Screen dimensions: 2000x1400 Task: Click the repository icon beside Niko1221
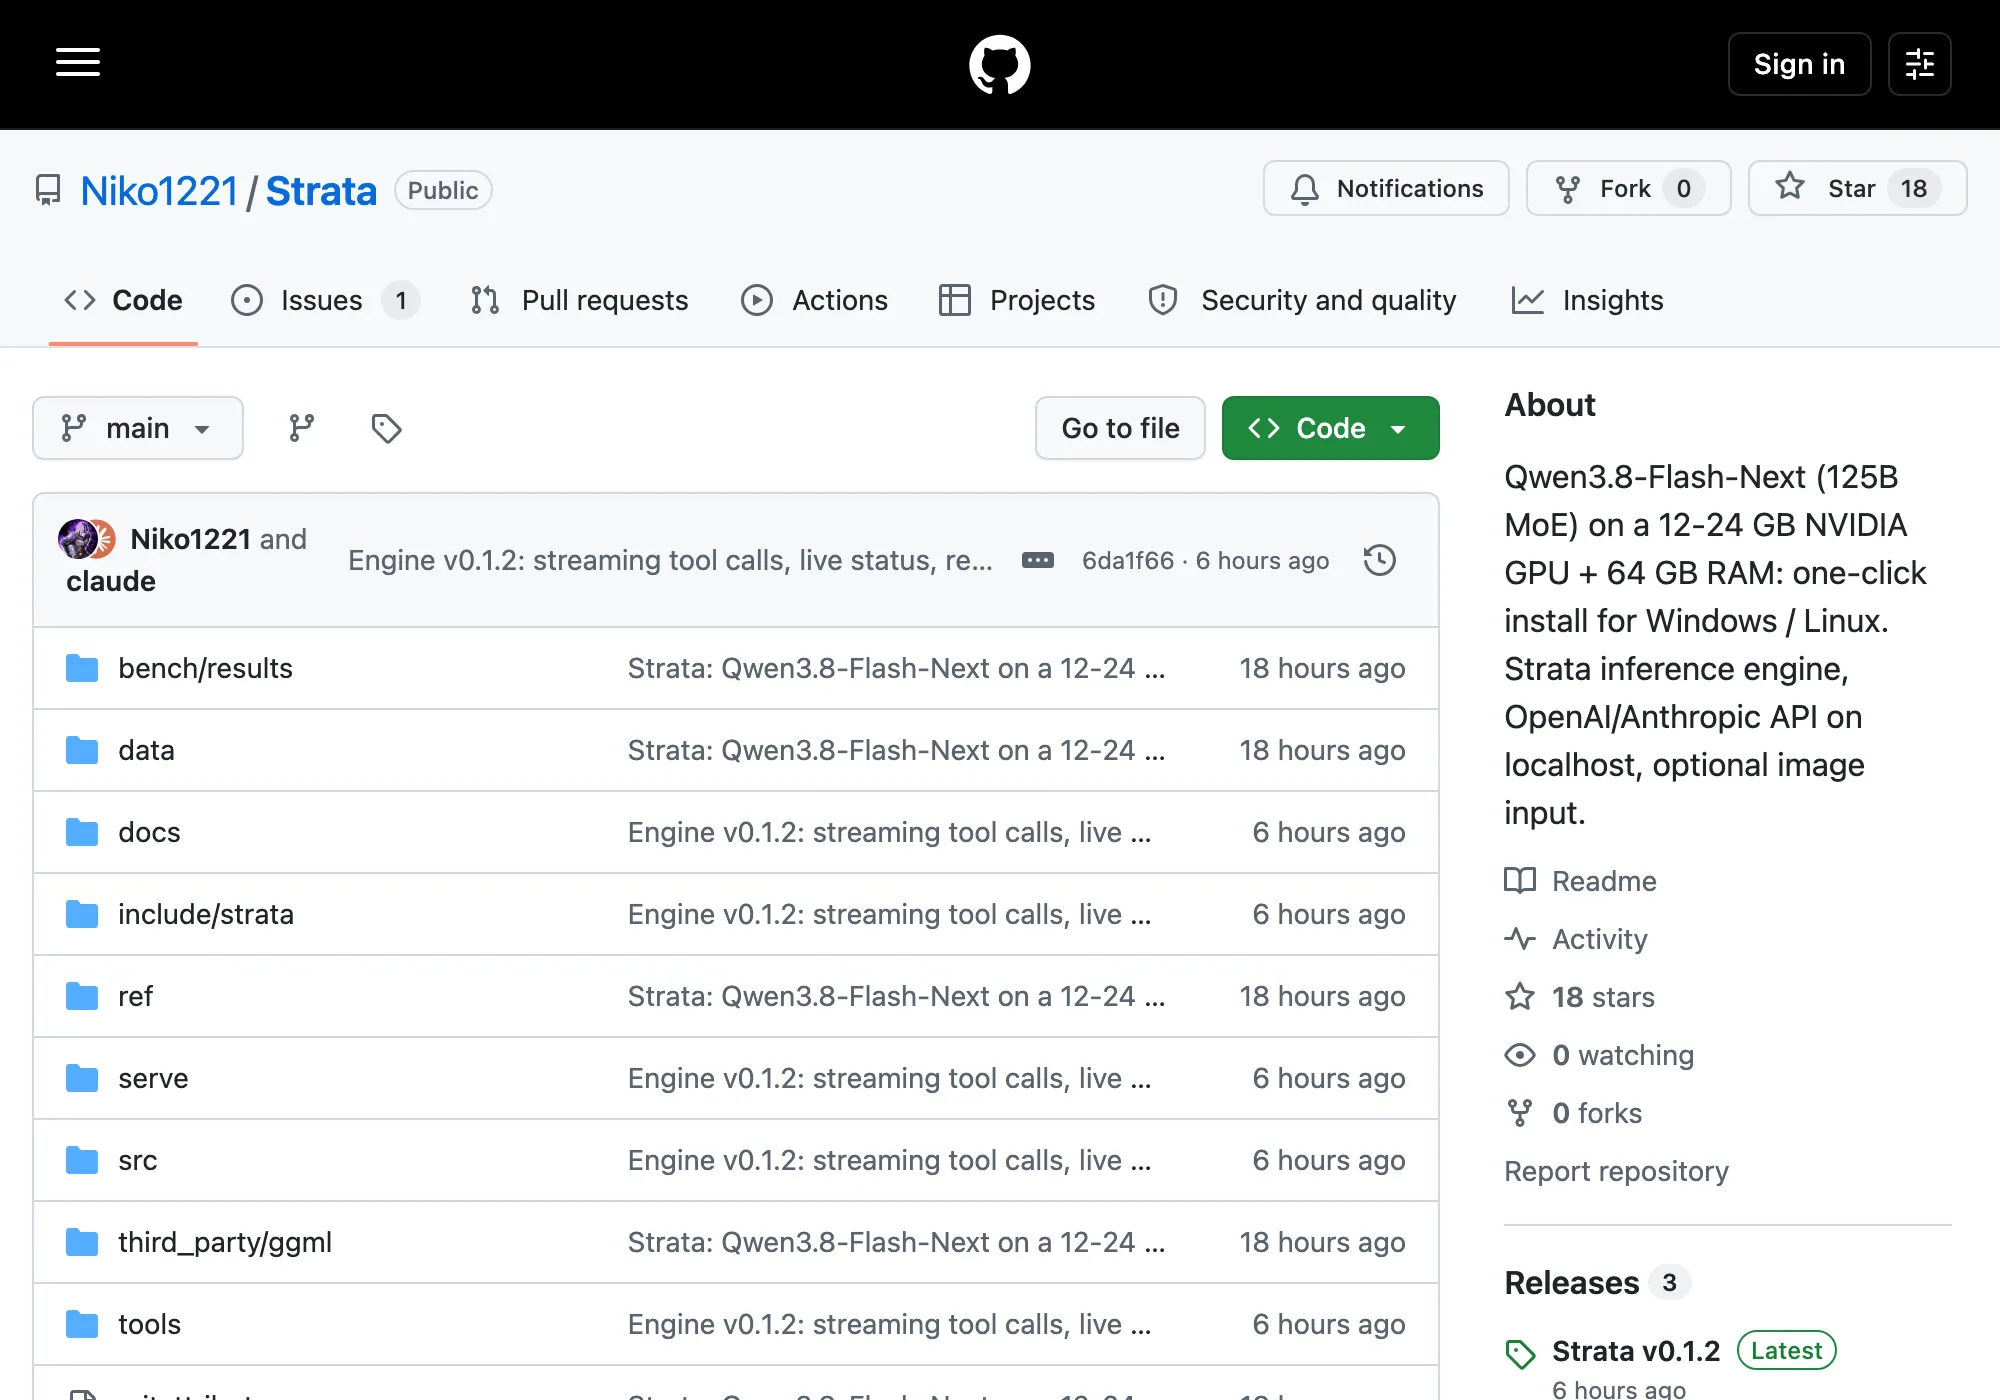click(48, 190)
